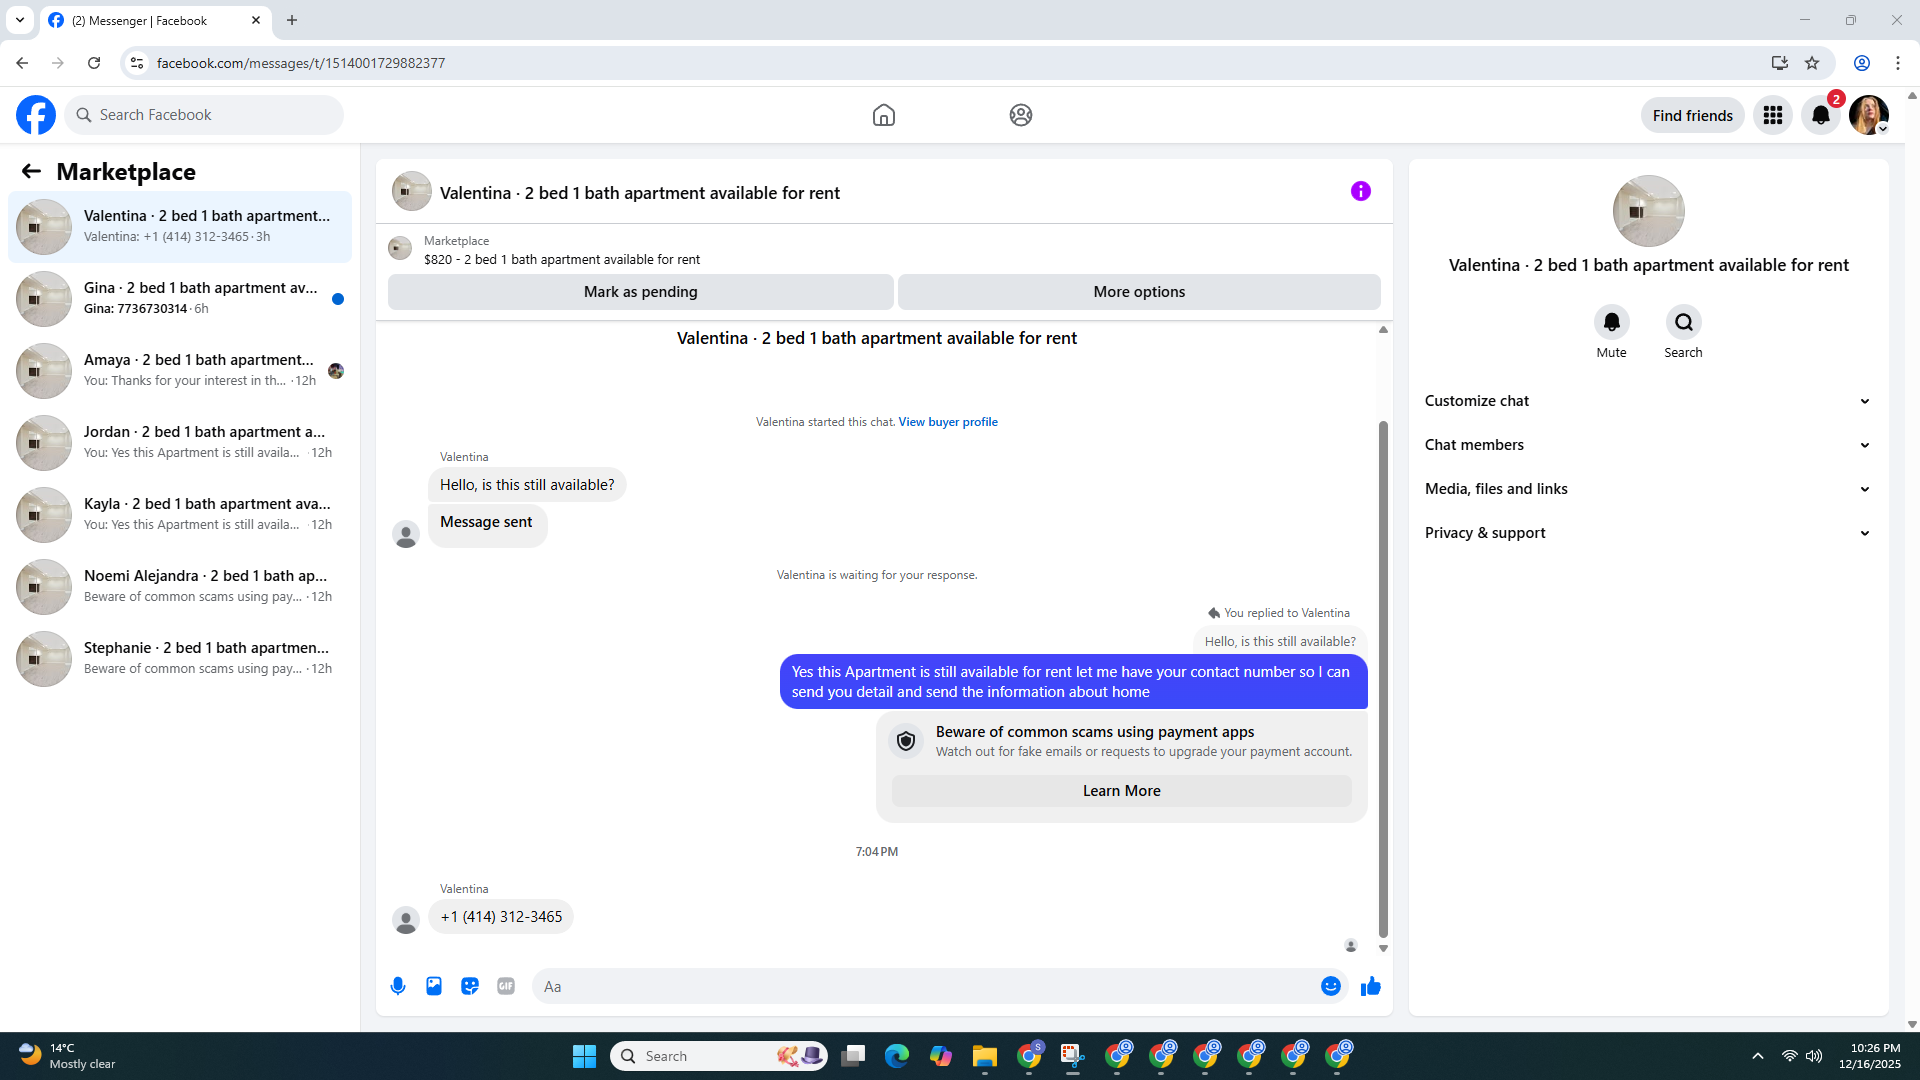Viewport: 1920px width, 1080px height.
Task: Send a thumbs-up like
Action: [x=1370, y=986]
